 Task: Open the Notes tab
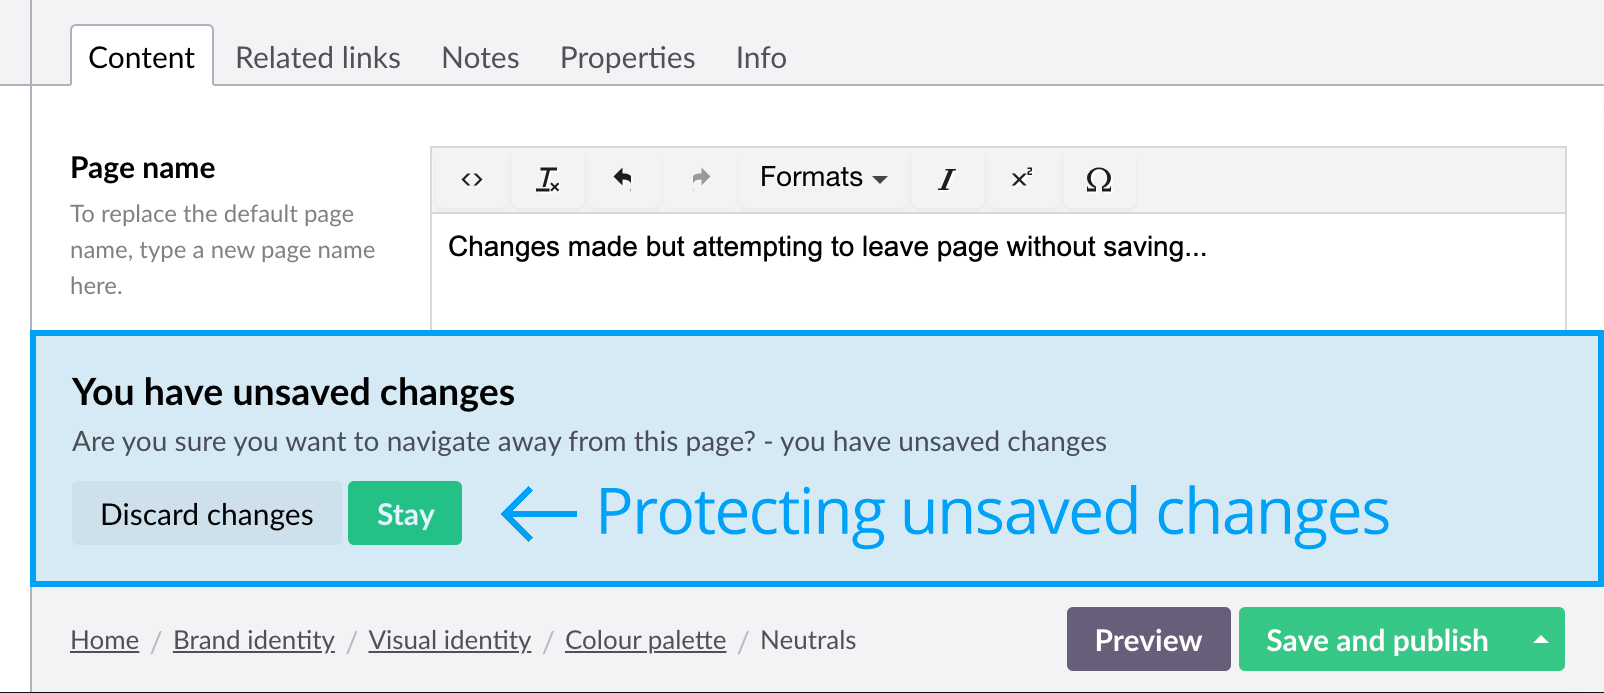480,58
